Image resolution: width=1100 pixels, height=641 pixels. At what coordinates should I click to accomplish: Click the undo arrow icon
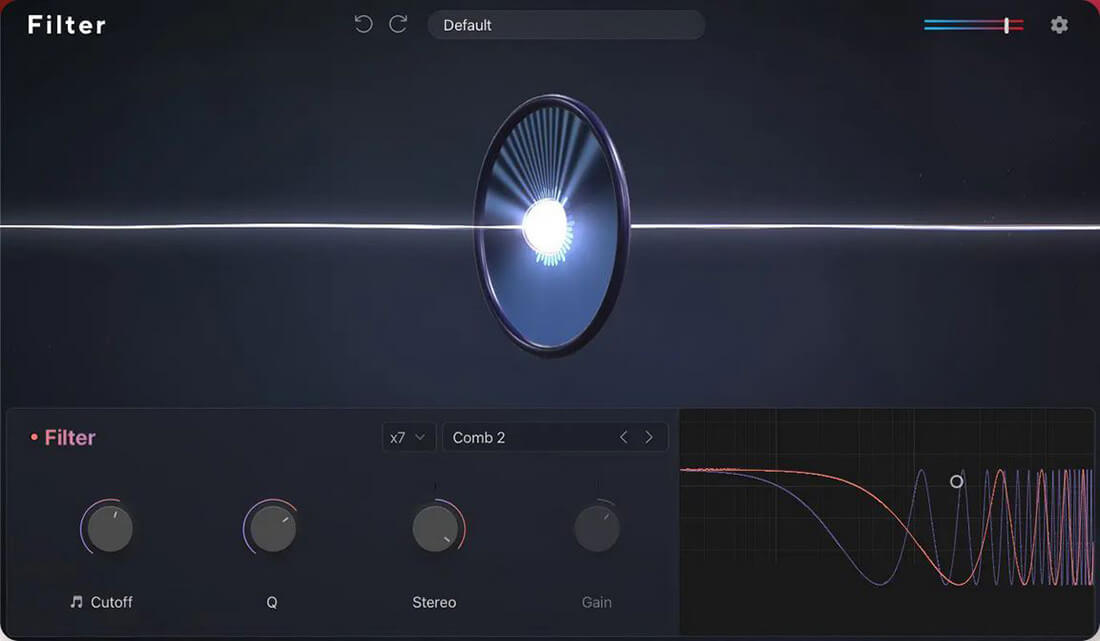362,24
